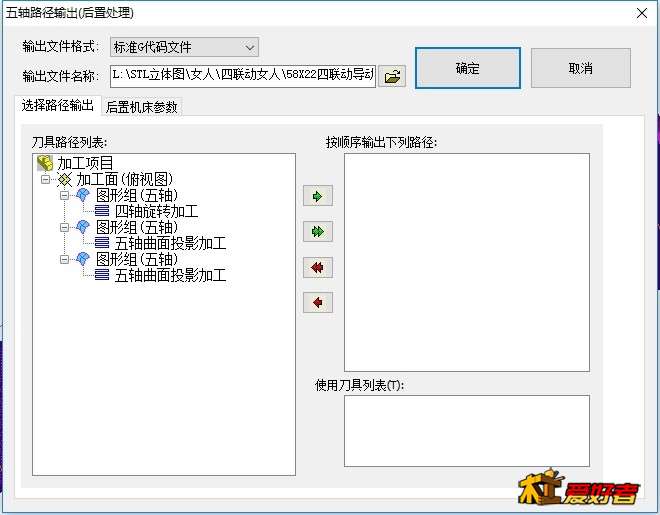Collapse the 加工面(俯视图) tree node
Screen dimensions: 660x515
(45, 180)
